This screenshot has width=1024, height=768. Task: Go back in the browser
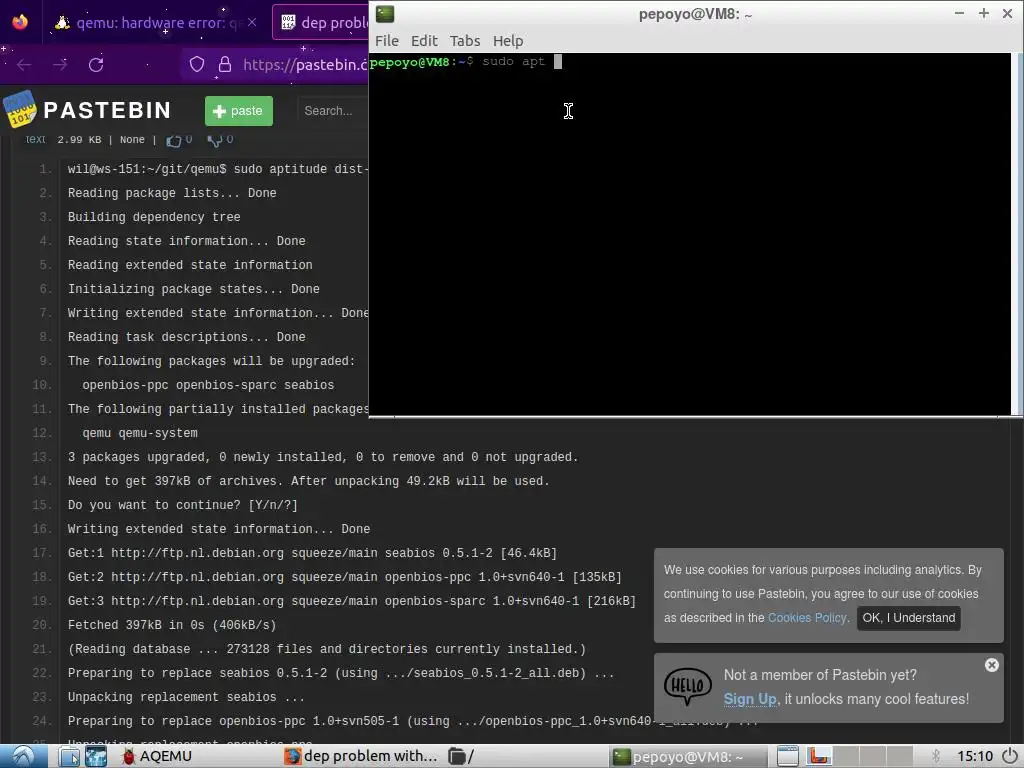[24, 65]
